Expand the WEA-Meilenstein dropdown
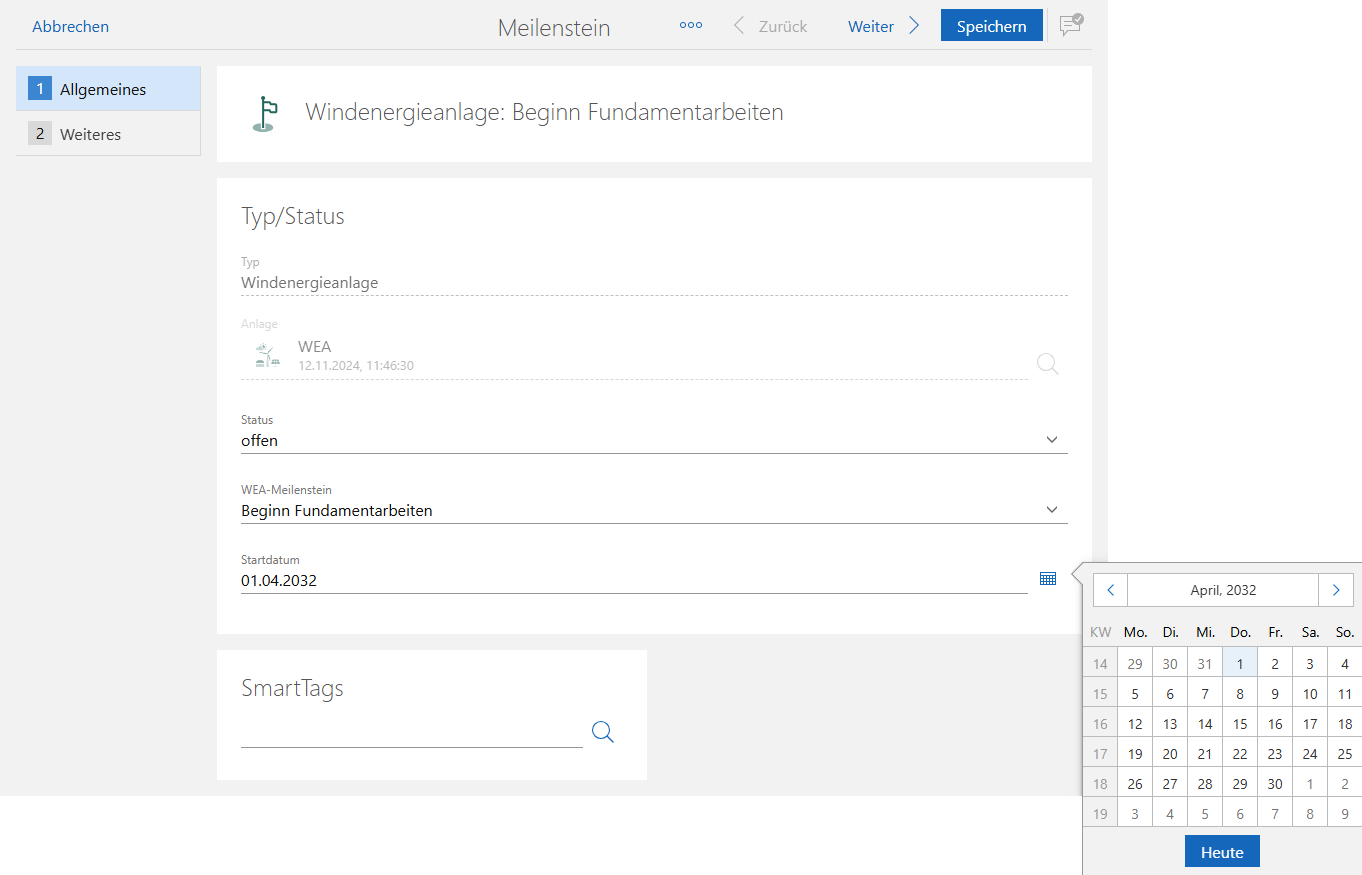 pyautogui.click(x=1051, y=510)
